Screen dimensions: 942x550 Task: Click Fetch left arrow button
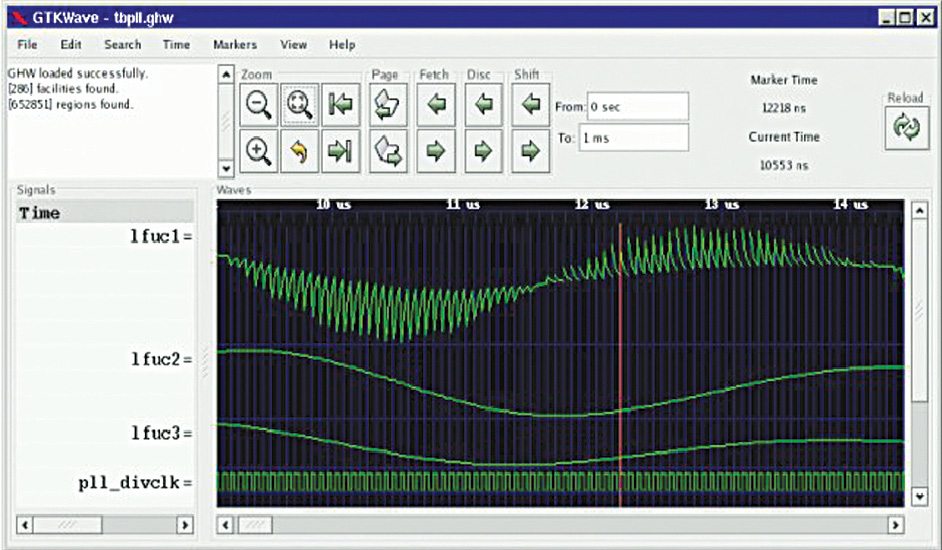436,105
